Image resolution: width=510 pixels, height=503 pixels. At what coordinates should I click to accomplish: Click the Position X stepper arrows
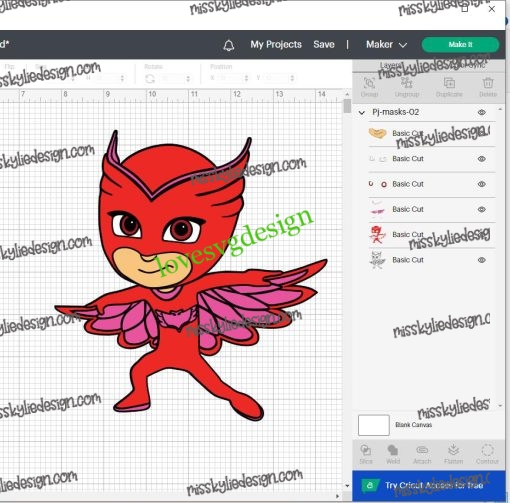246,78
